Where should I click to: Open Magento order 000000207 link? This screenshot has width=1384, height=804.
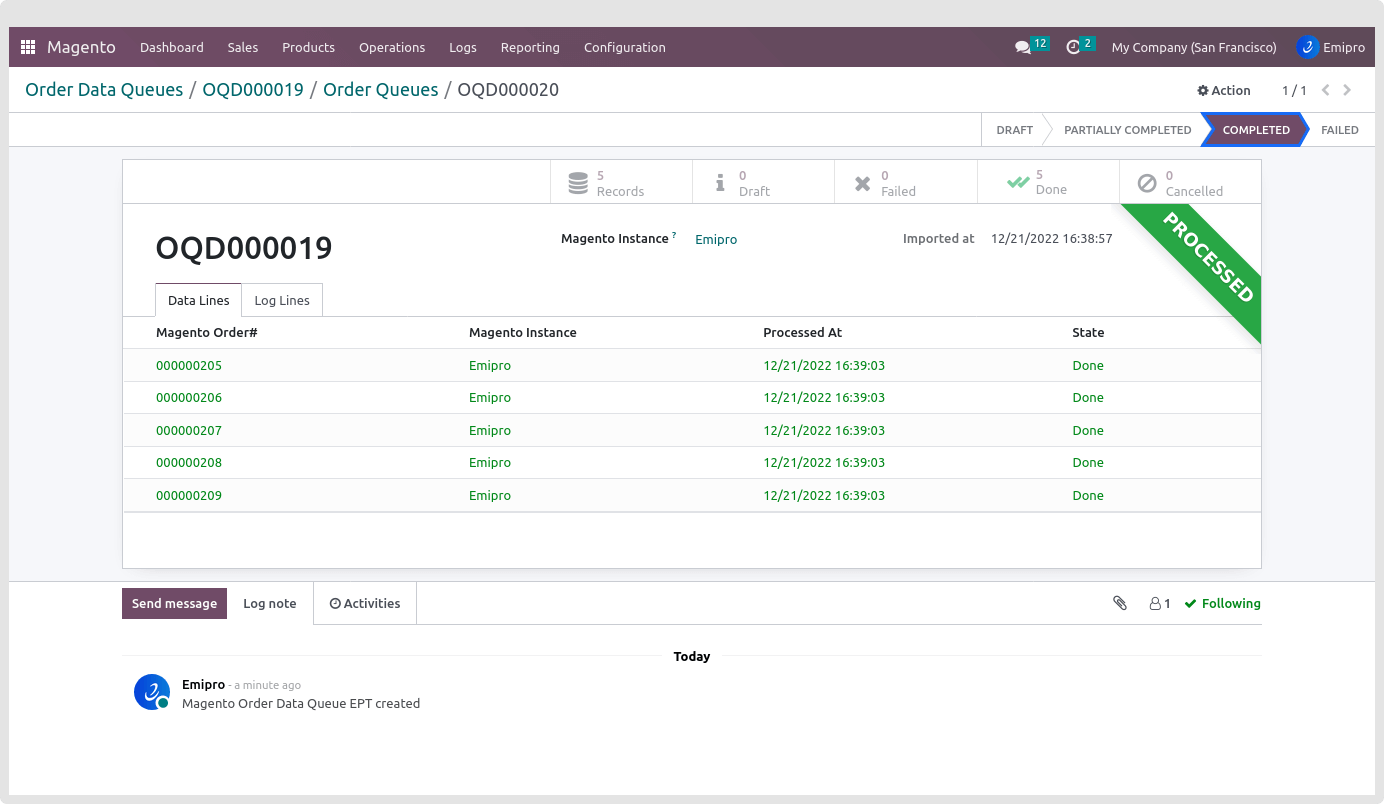(x=189, y=430)
